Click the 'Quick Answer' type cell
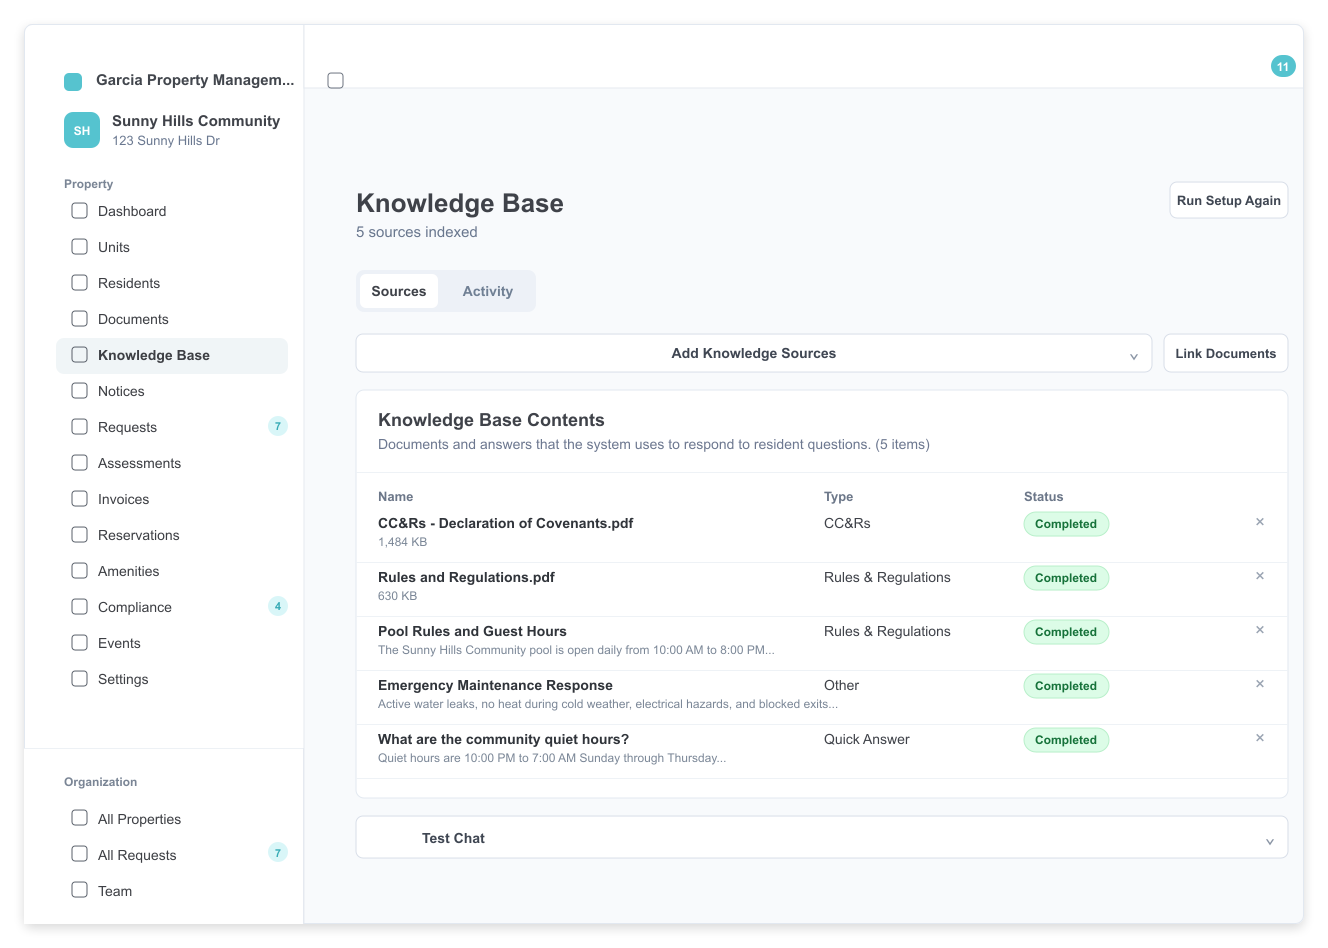 [x=867, y=739]
